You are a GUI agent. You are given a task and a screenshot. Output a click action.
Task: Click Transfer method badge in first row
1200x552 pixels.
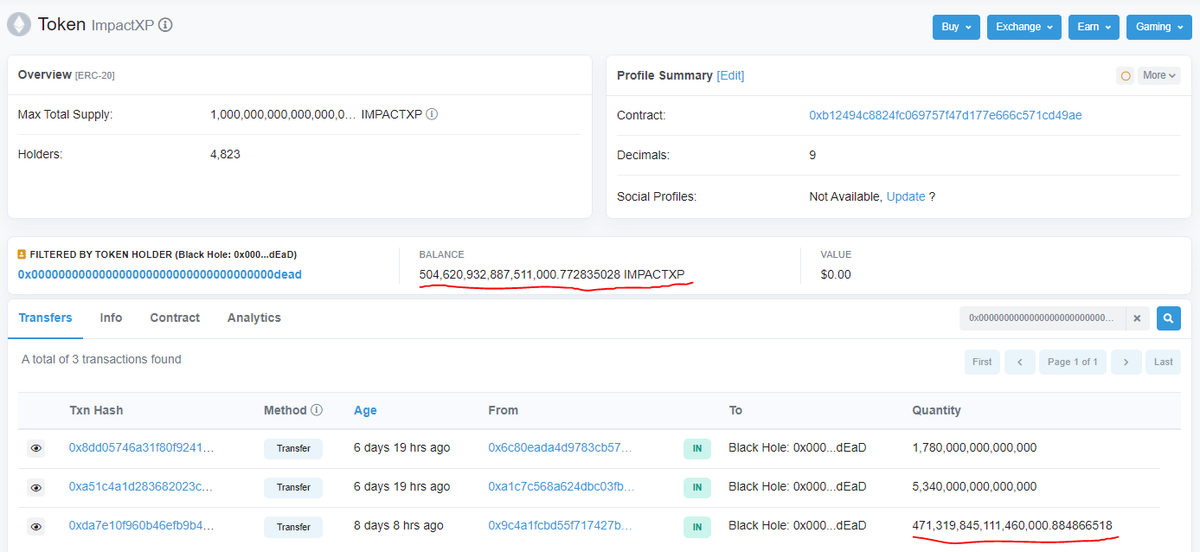coord(293,449)
